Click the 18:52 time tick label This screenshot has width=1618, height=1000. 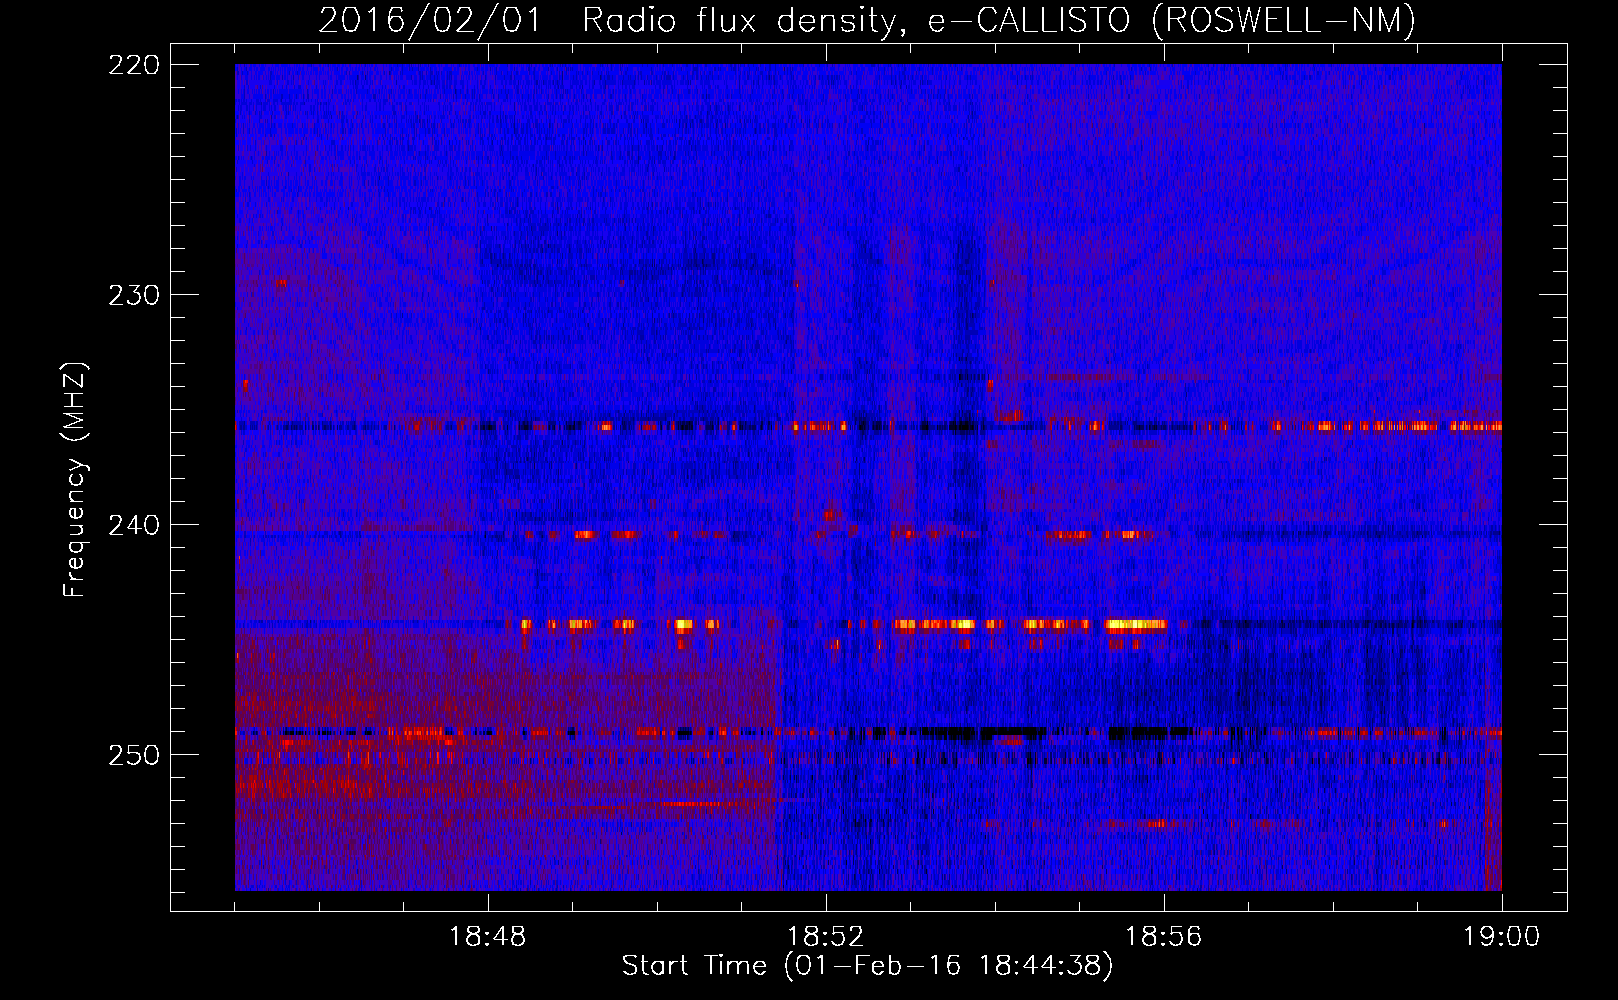coord(826,937)
